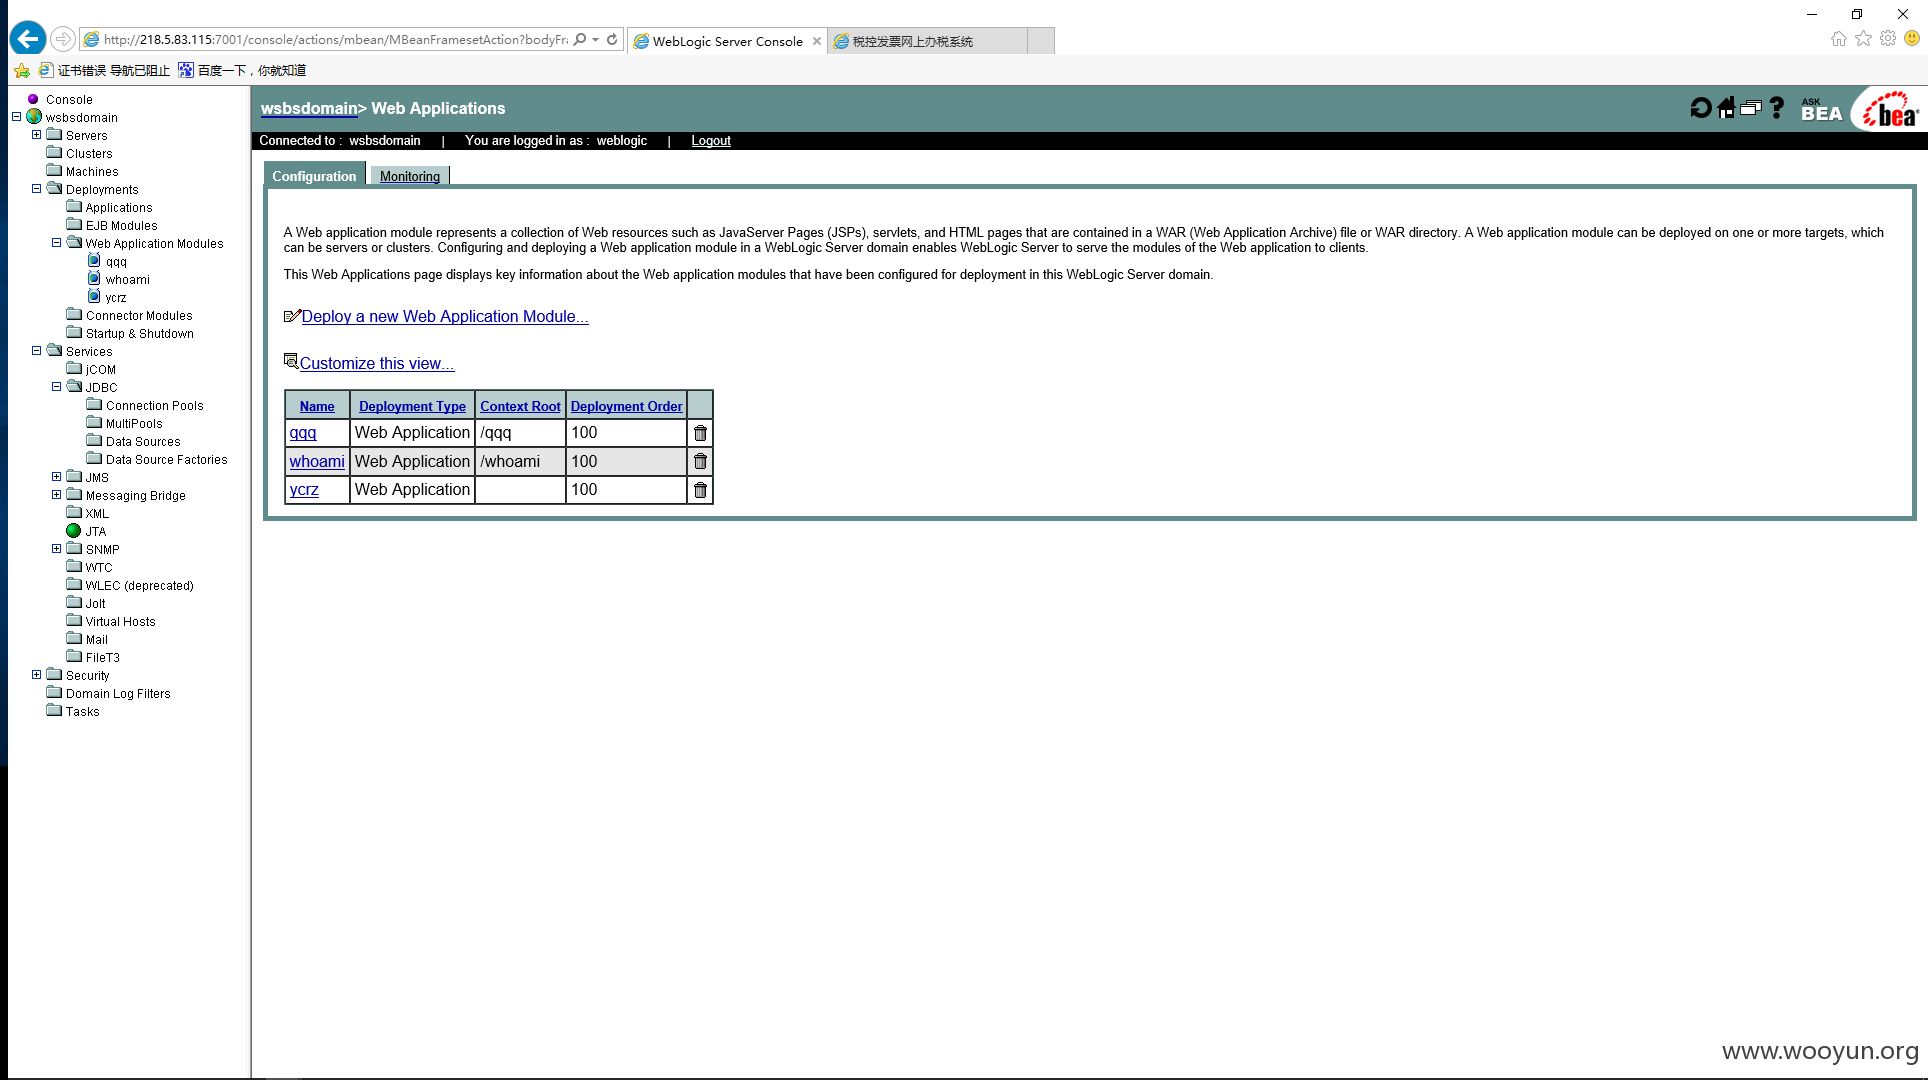This screenshot has height=1080, width=1928.
Task: Delete the ycrz web application trash icon
Action: (700, 490)
